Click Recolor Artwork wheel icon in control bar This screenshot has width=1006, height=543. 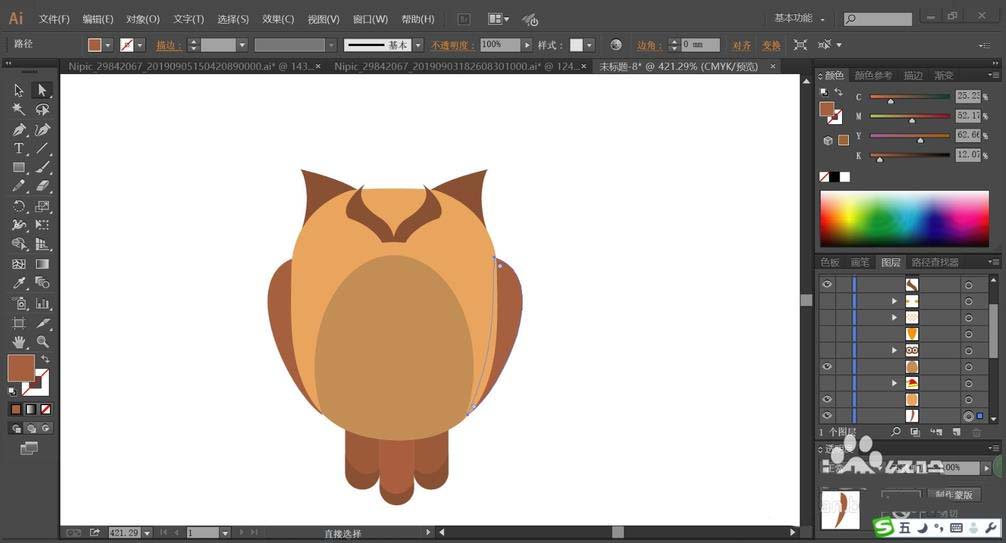[x=616, y=45]
